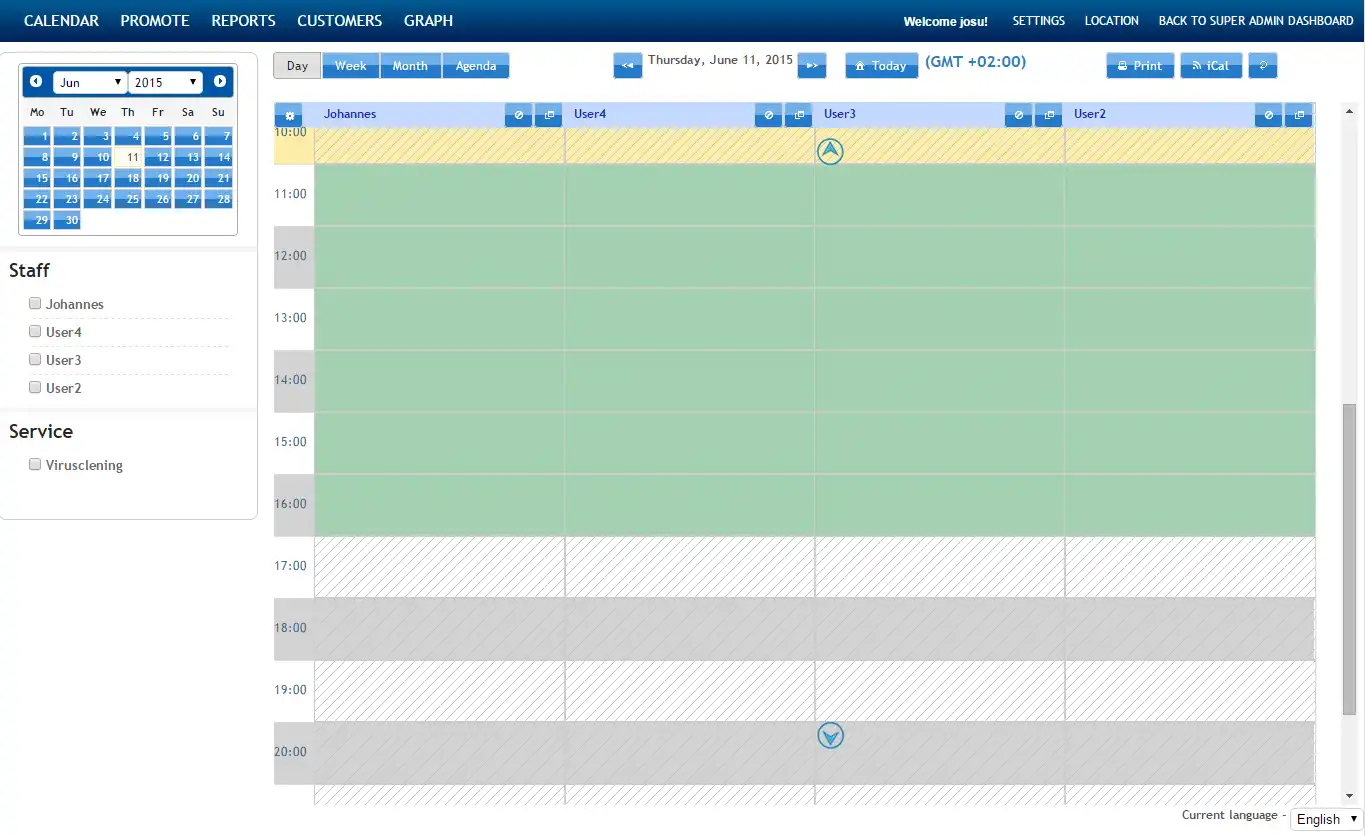Tick the Virusclening service checkbox

pos(35,464)
